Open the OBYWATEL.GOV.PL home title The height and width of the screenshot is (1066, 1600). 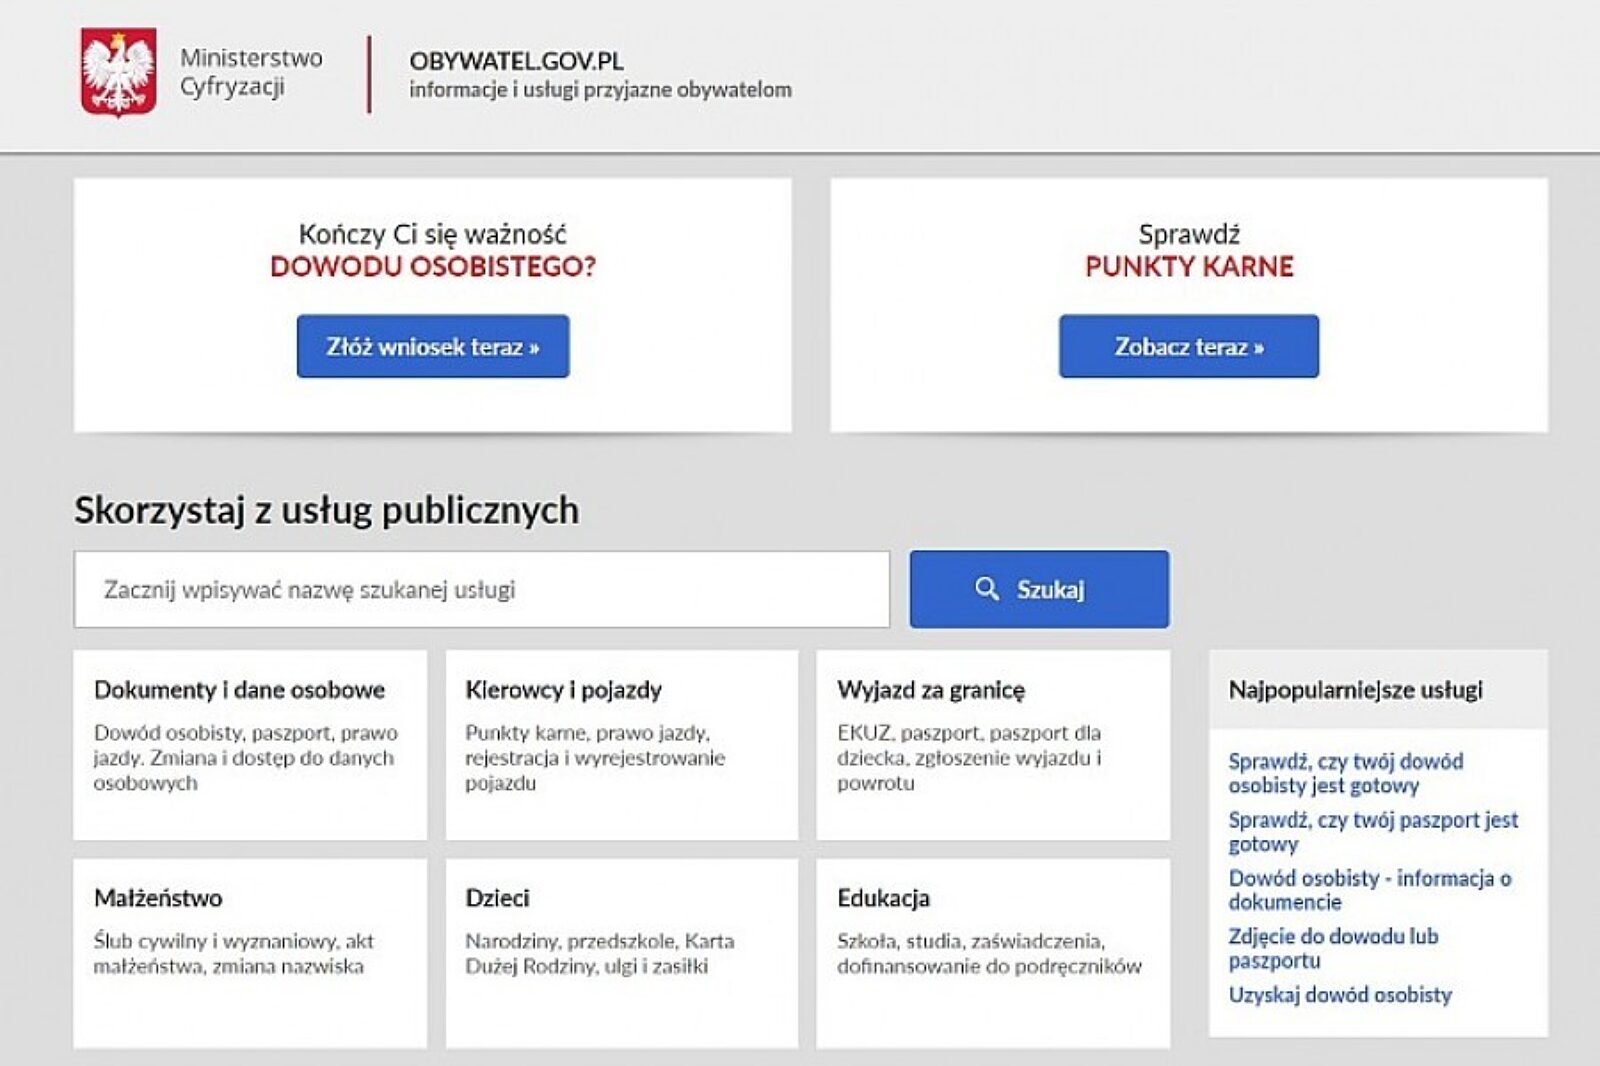(516, 60)
